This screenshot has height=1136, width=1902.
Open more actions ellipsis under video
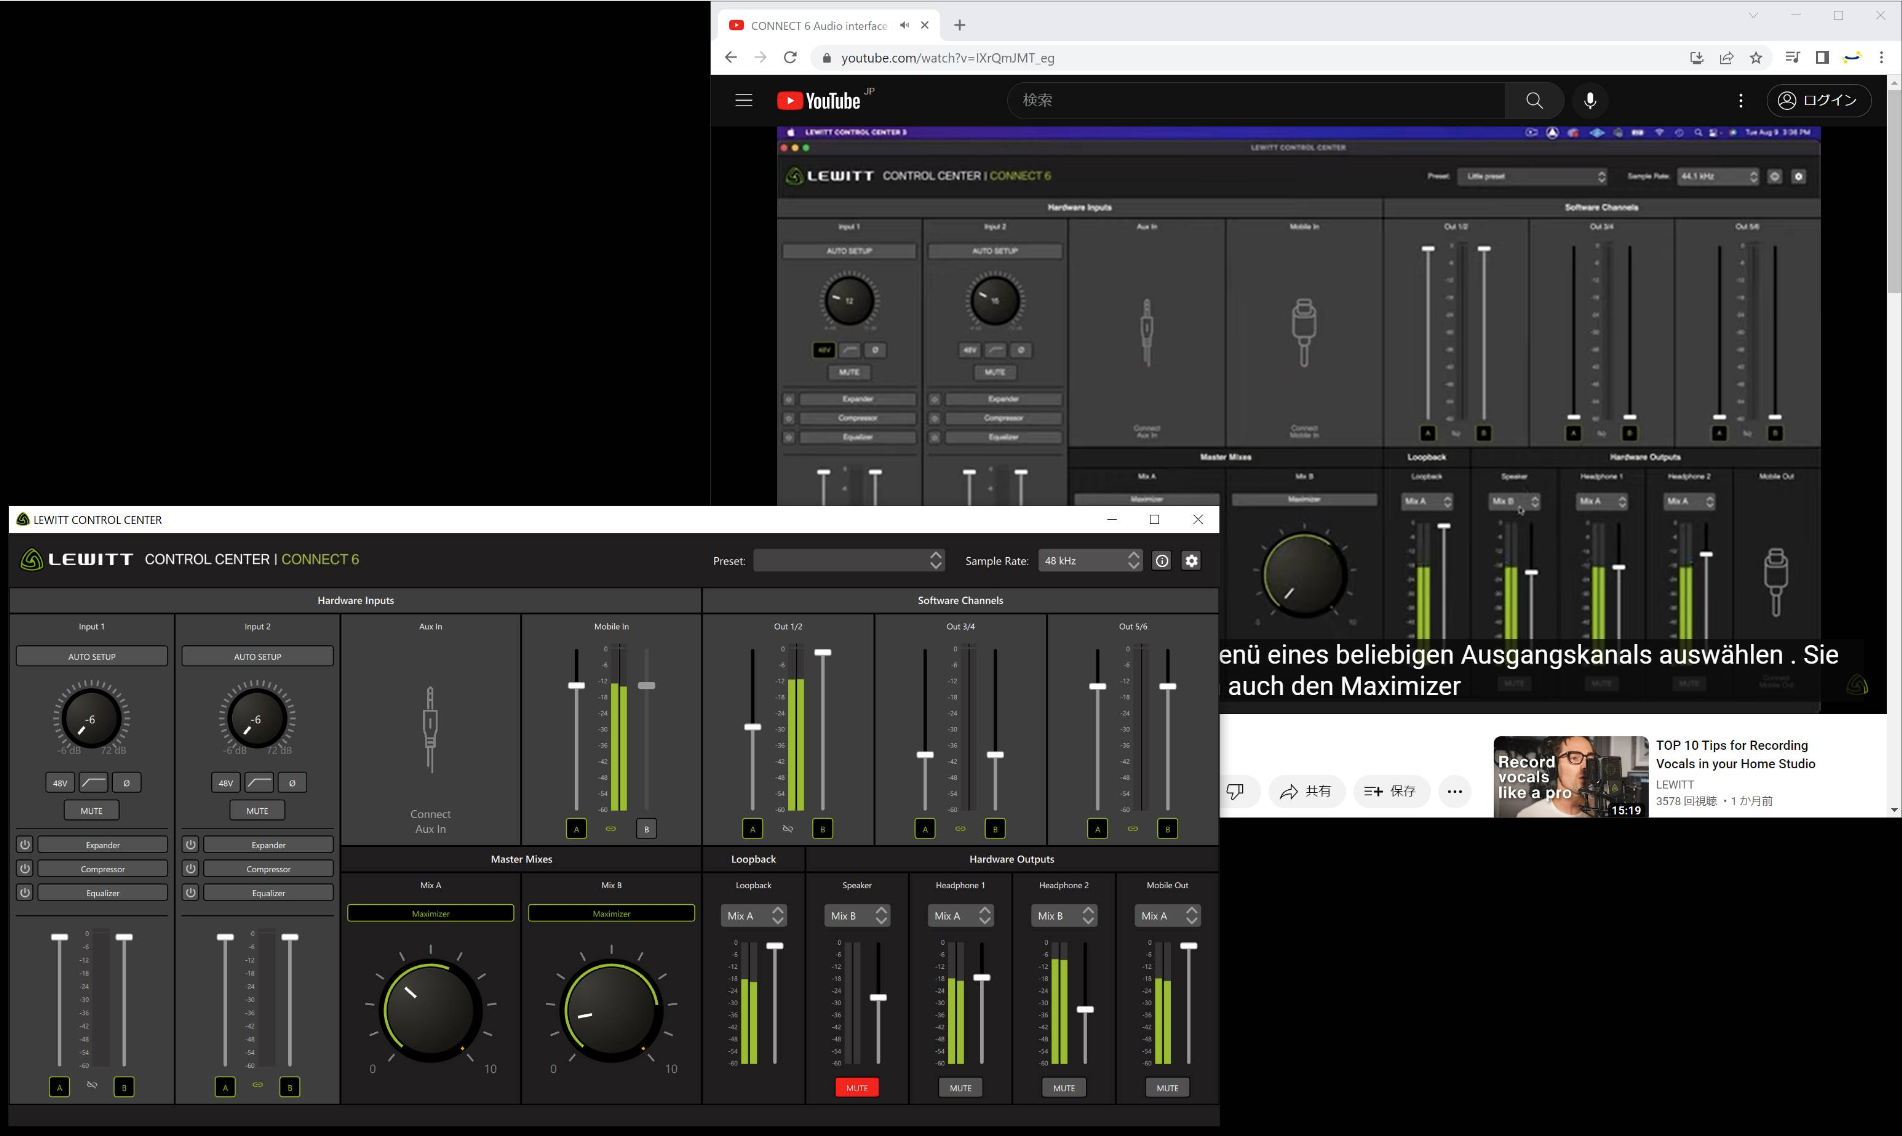pyautogui.click(x=1455, y=791)
